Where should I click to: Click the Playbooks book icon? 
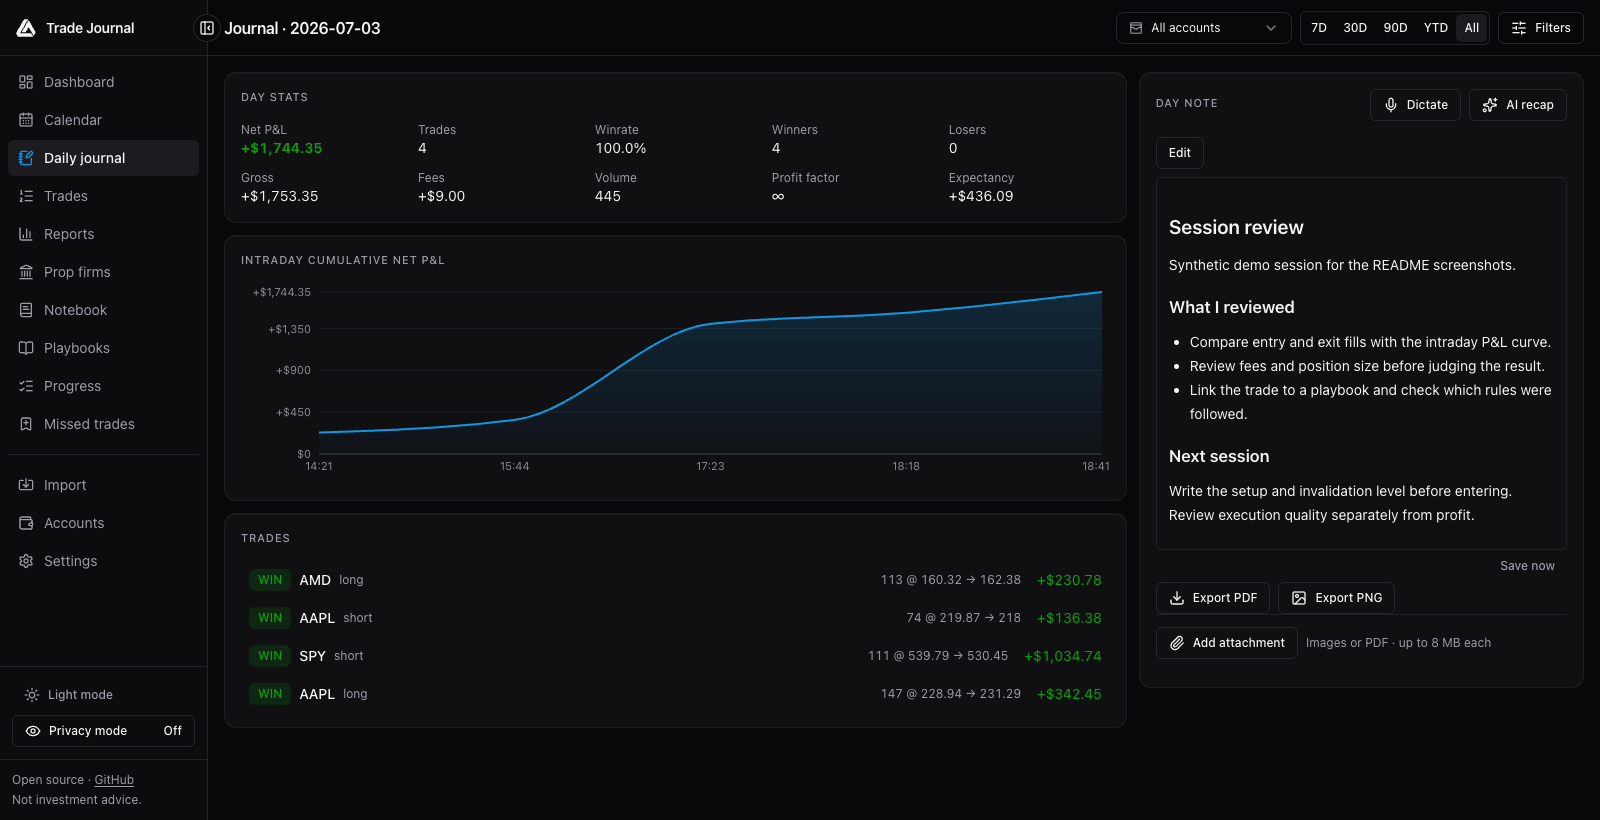click(26, 348)
